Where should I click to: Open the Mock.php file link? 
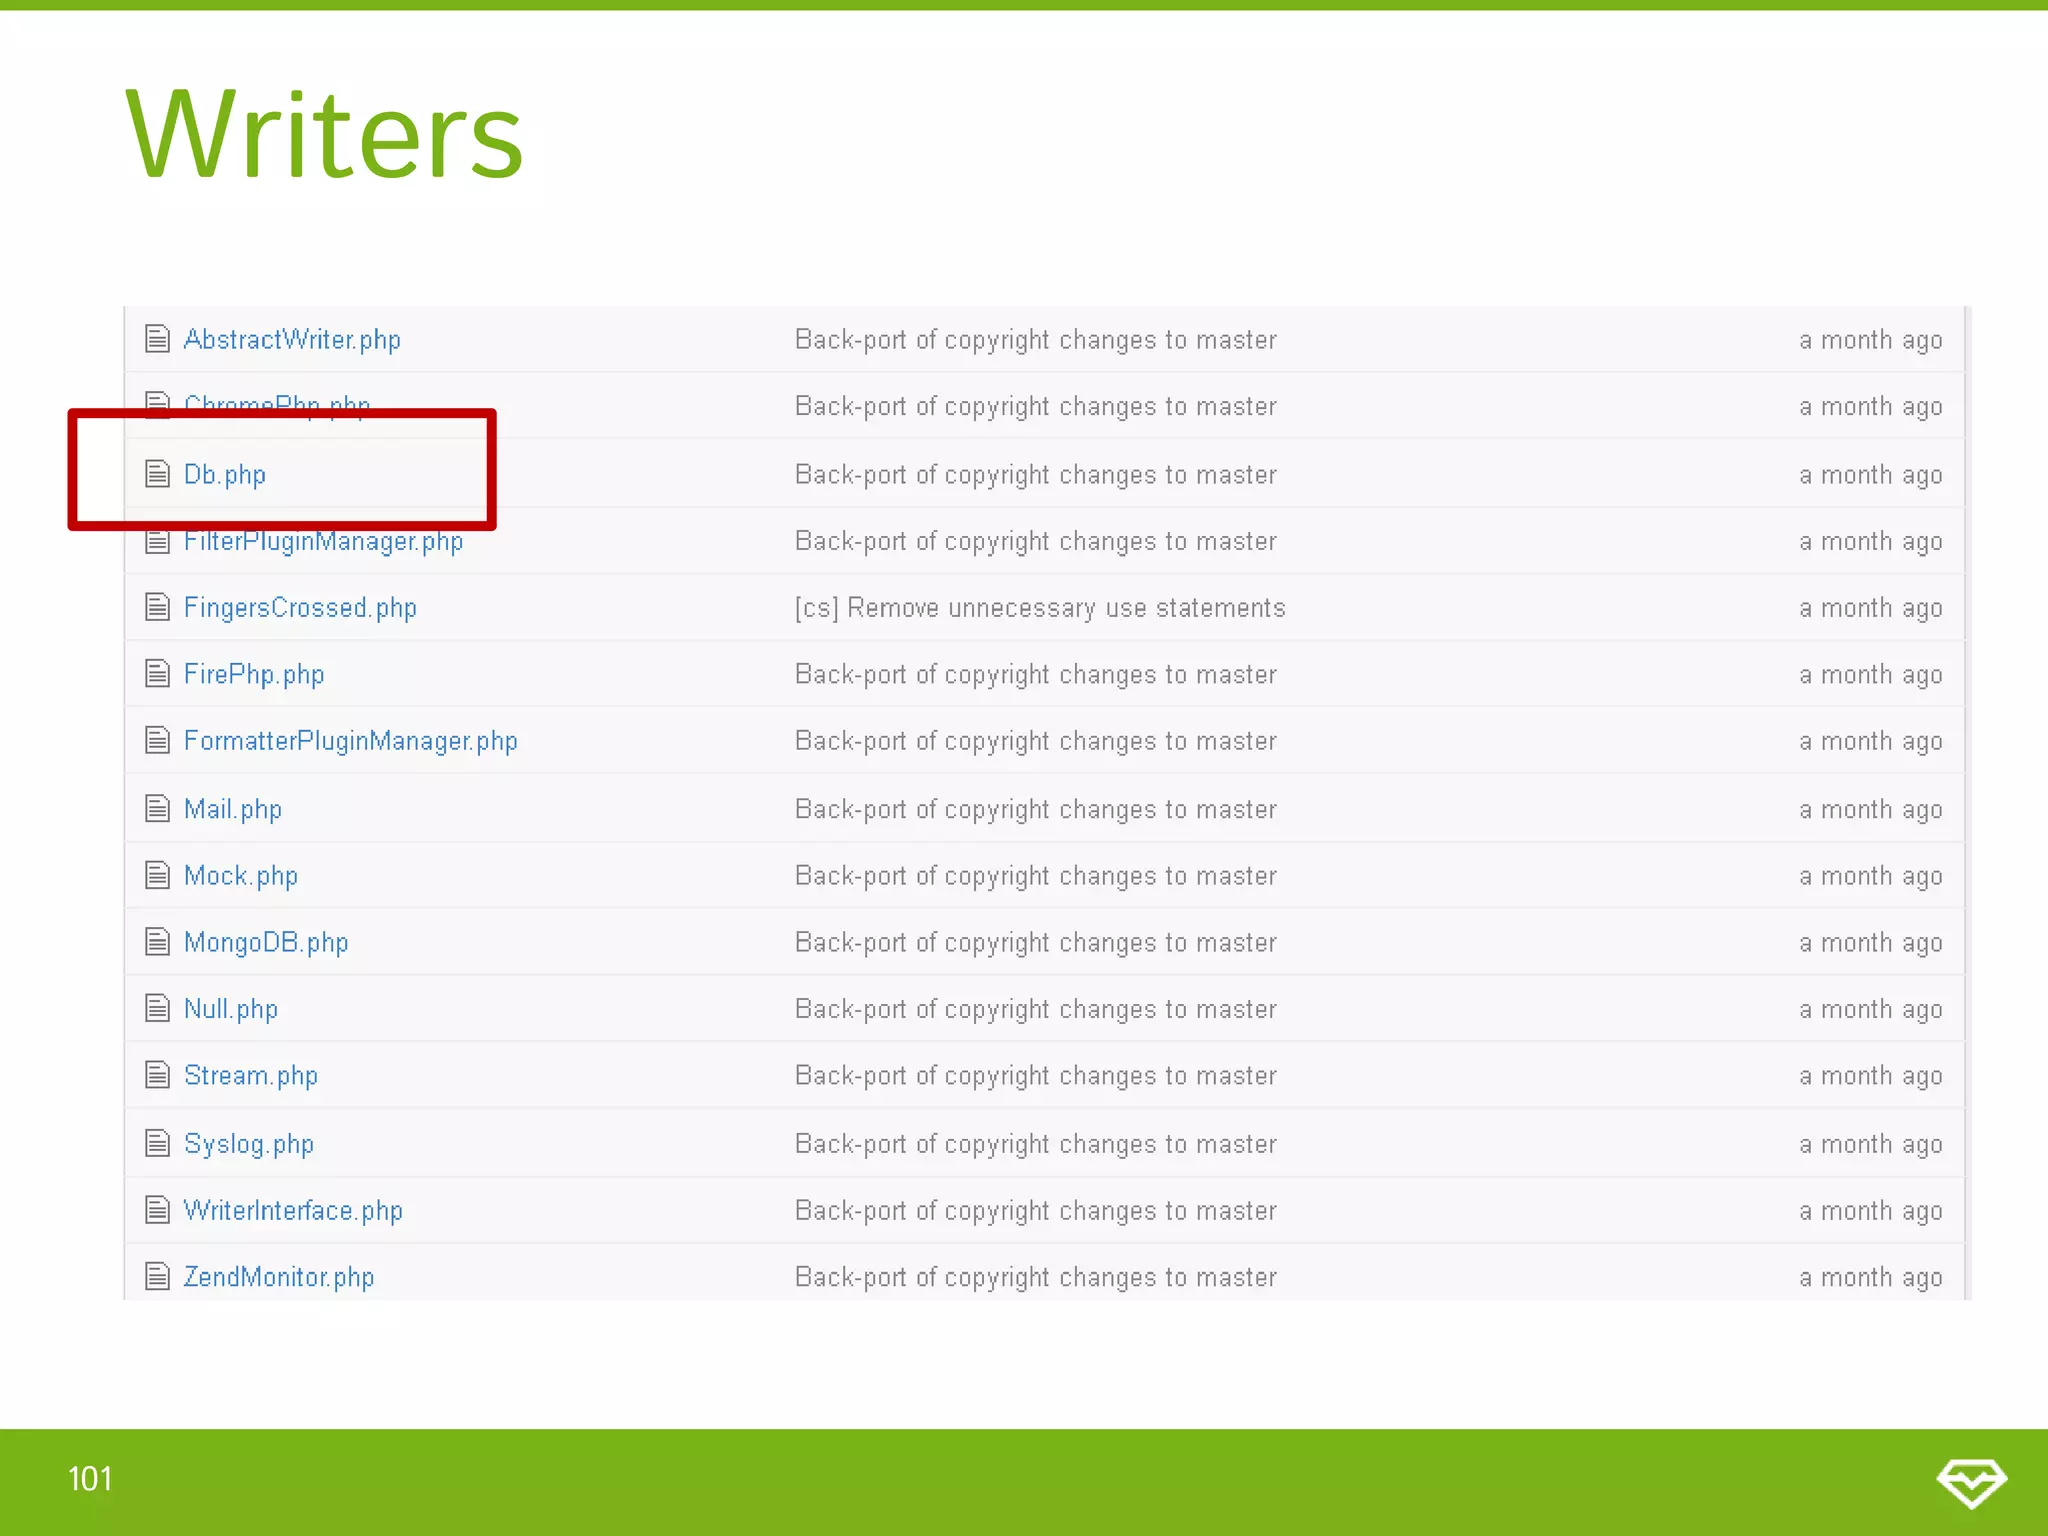point(241,876)
